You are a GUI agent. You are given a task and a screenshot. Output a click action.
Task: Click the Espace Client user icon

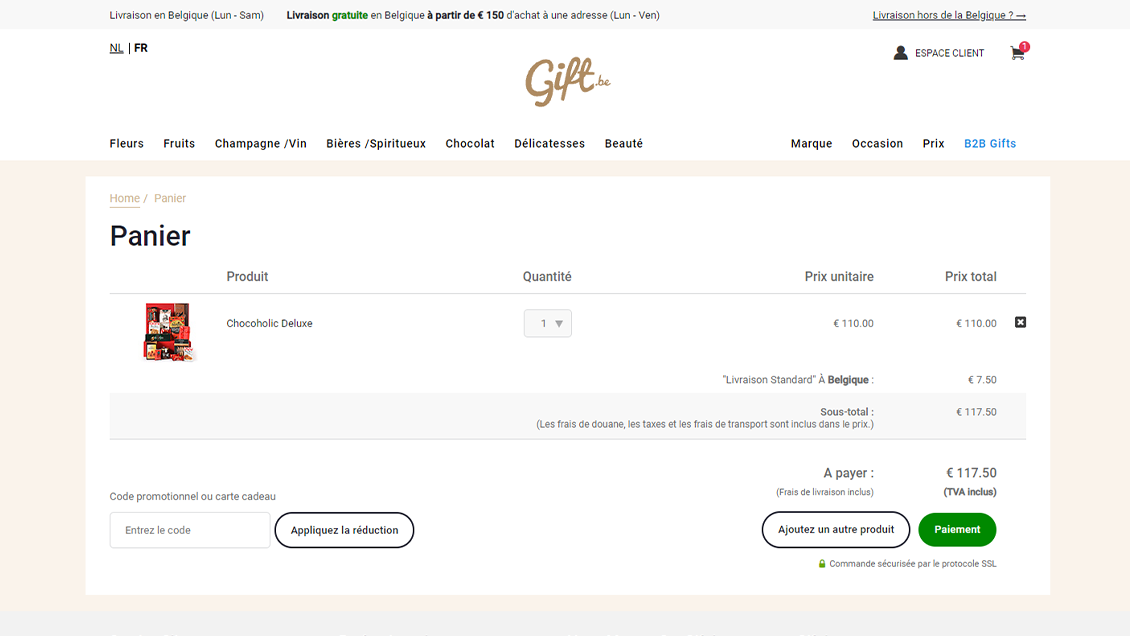[x=900, y=53]
